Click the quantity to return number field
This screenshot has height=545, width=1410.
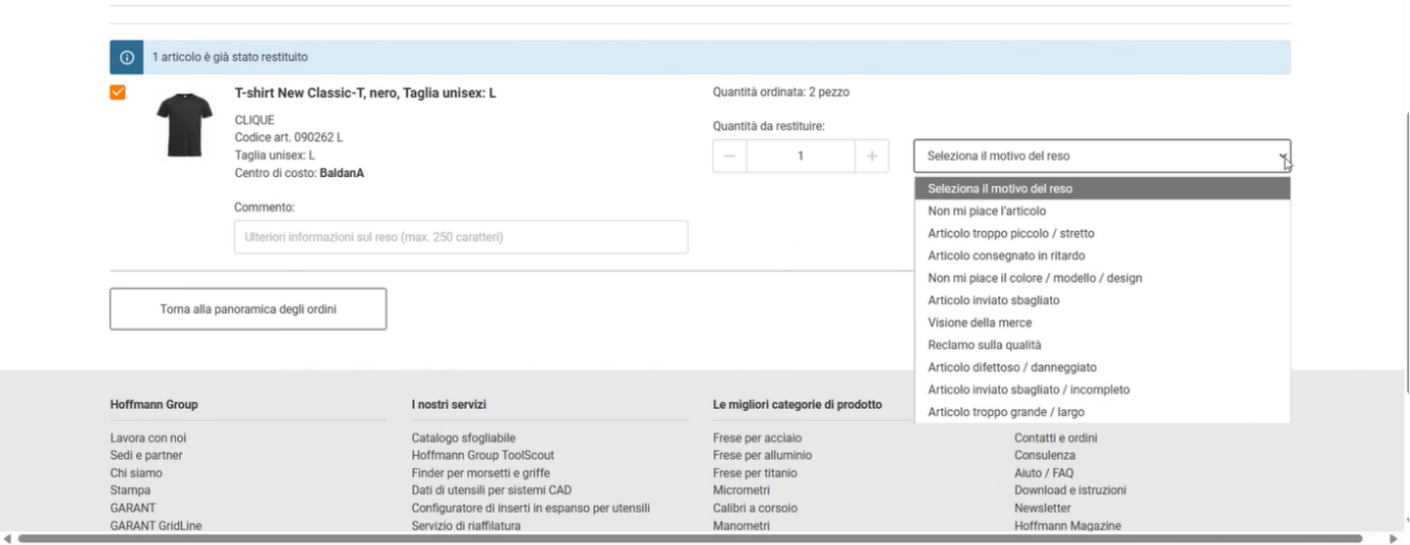pos(800,156)
